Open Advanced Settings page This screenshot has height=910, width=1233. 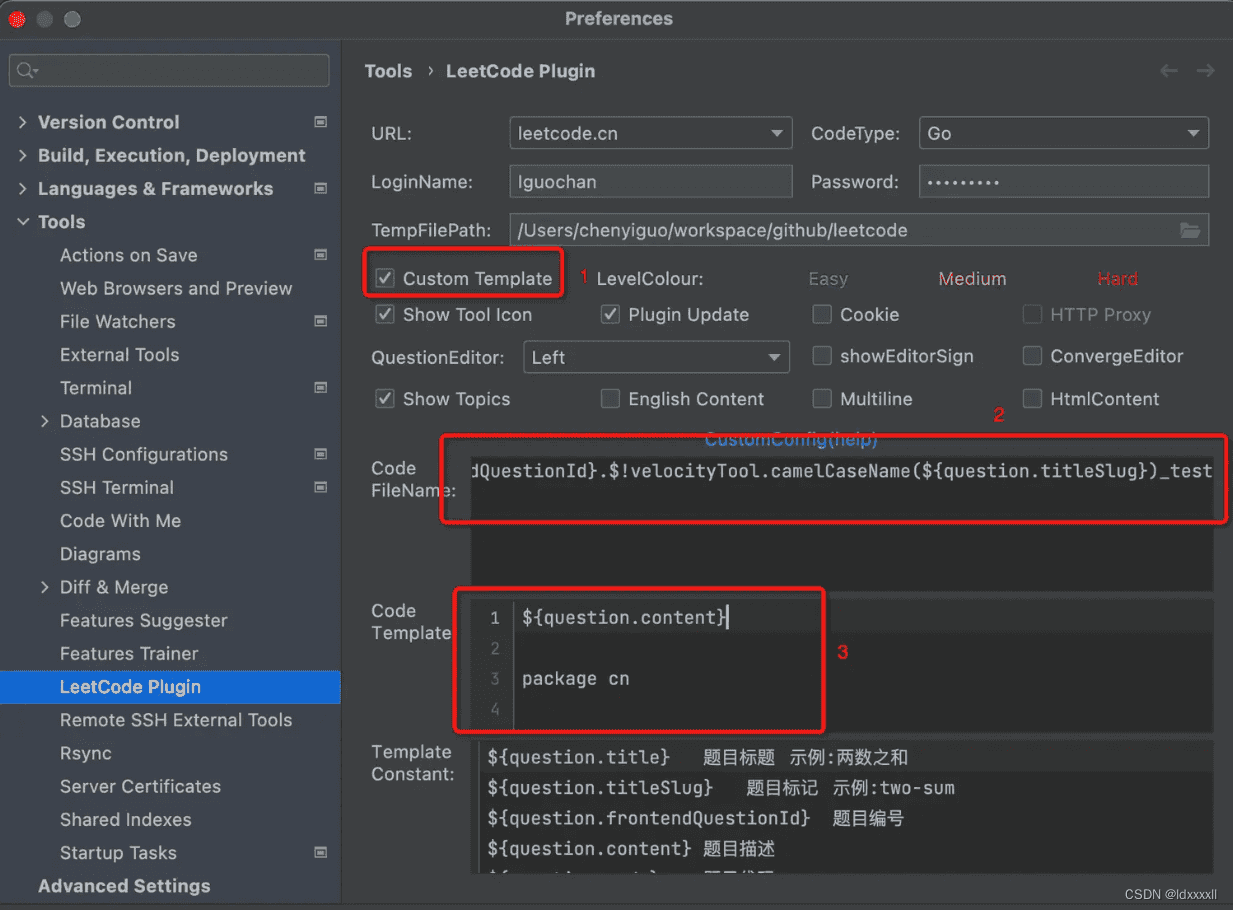point(124,886)
